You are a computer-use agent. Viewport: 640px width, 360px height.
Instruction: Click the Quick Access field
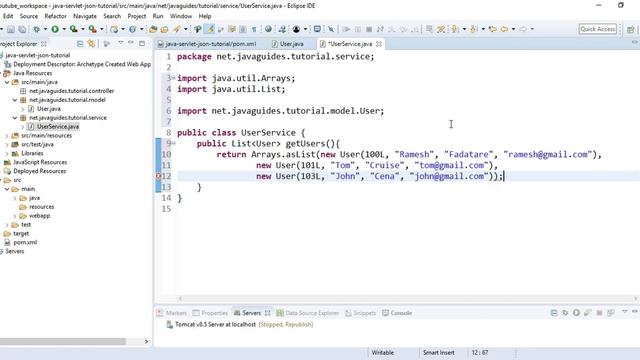pyautogui.click(x=598, y=29)
